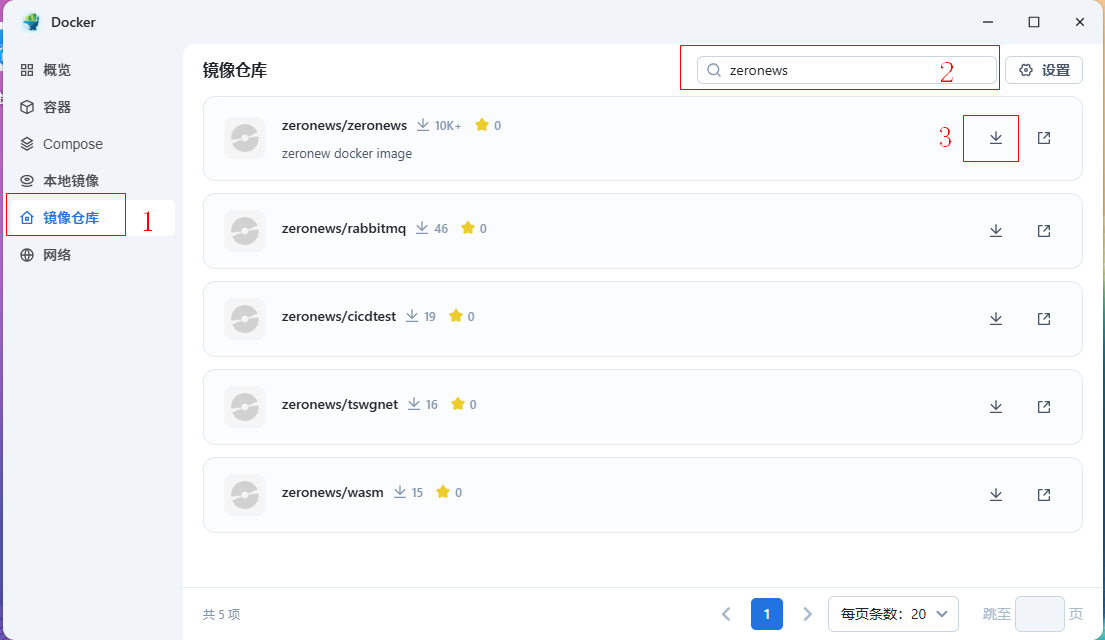Image resolution: width=1105 pixels, height=640 pixels.
Task: Click the 镜像仓库 page heading
Action: (x=235, y=70)
